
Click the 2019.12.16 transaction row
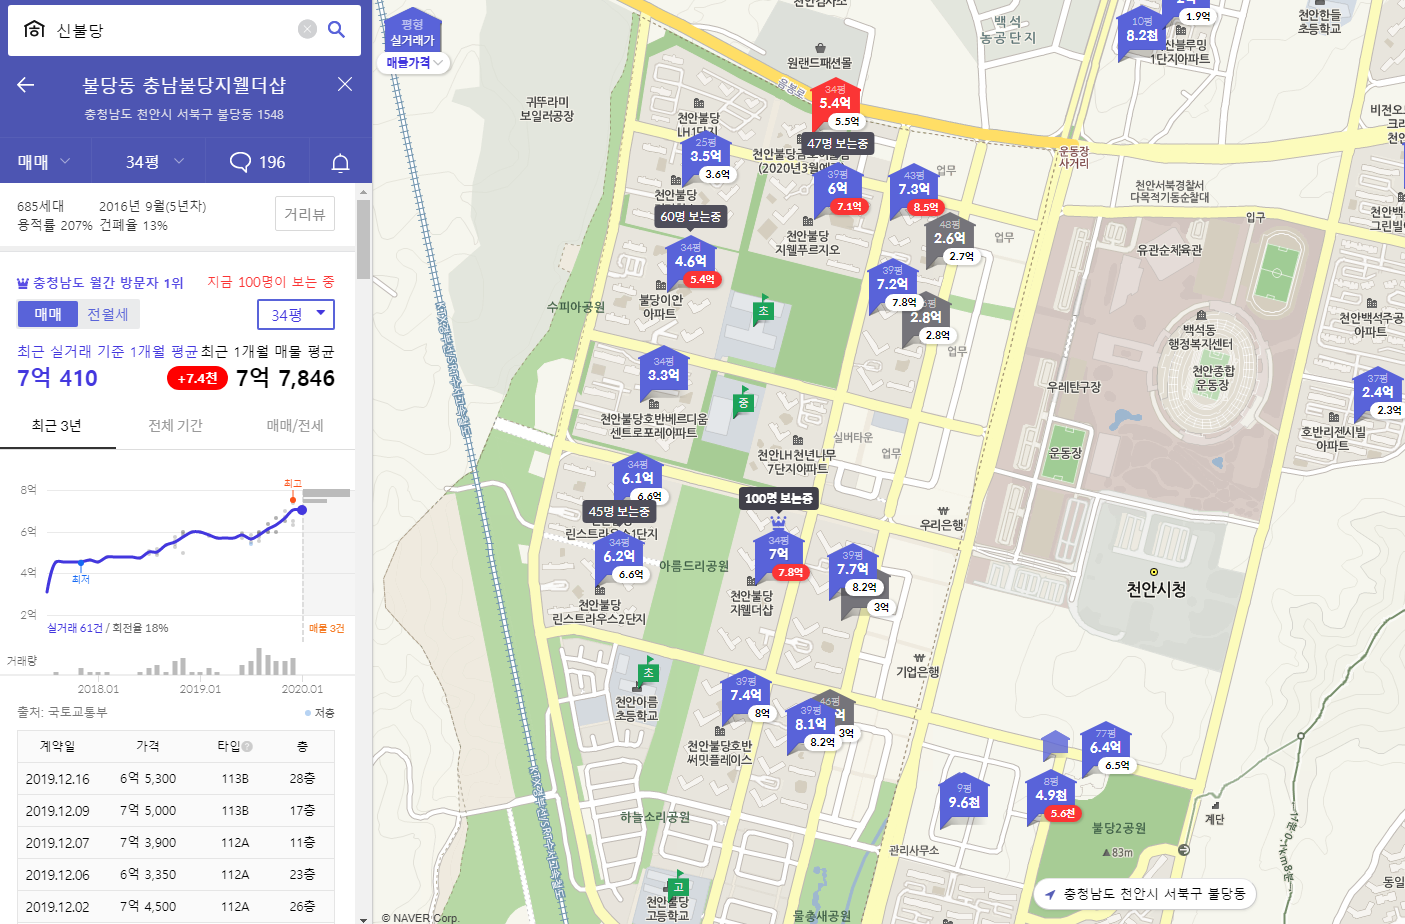pyautogui.click(x=176, y=778)
